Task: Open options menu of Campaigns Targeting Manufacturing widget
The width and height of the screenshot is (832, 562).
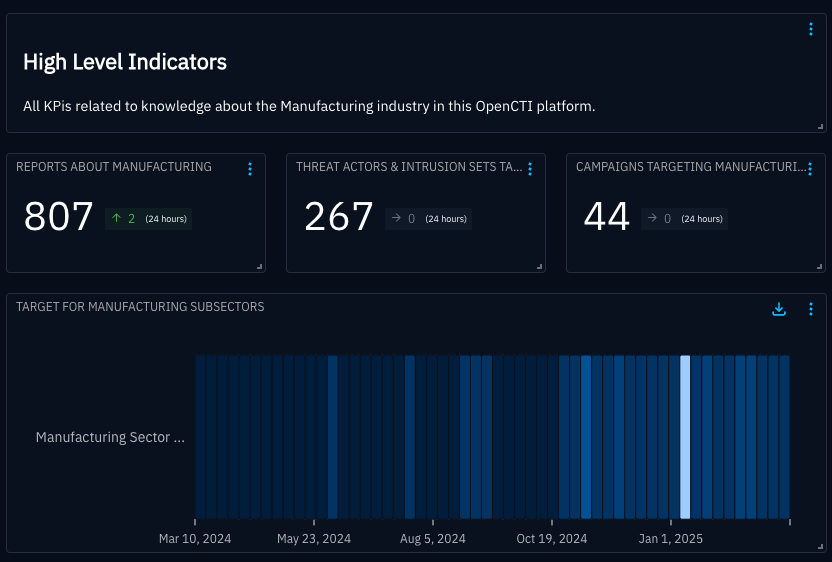Action: tap(810, 169)
